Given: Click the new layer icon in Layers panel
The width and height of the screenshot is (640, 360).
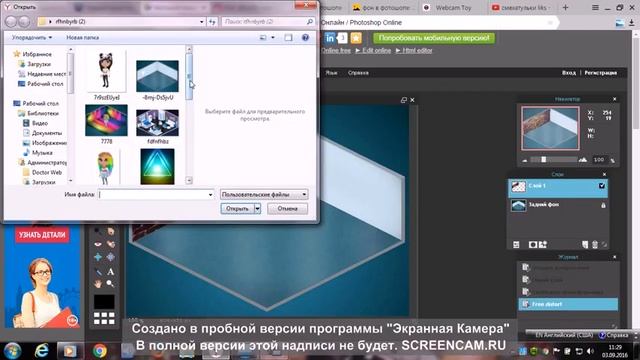Looking at the screenshot, I should pos(585,244).
